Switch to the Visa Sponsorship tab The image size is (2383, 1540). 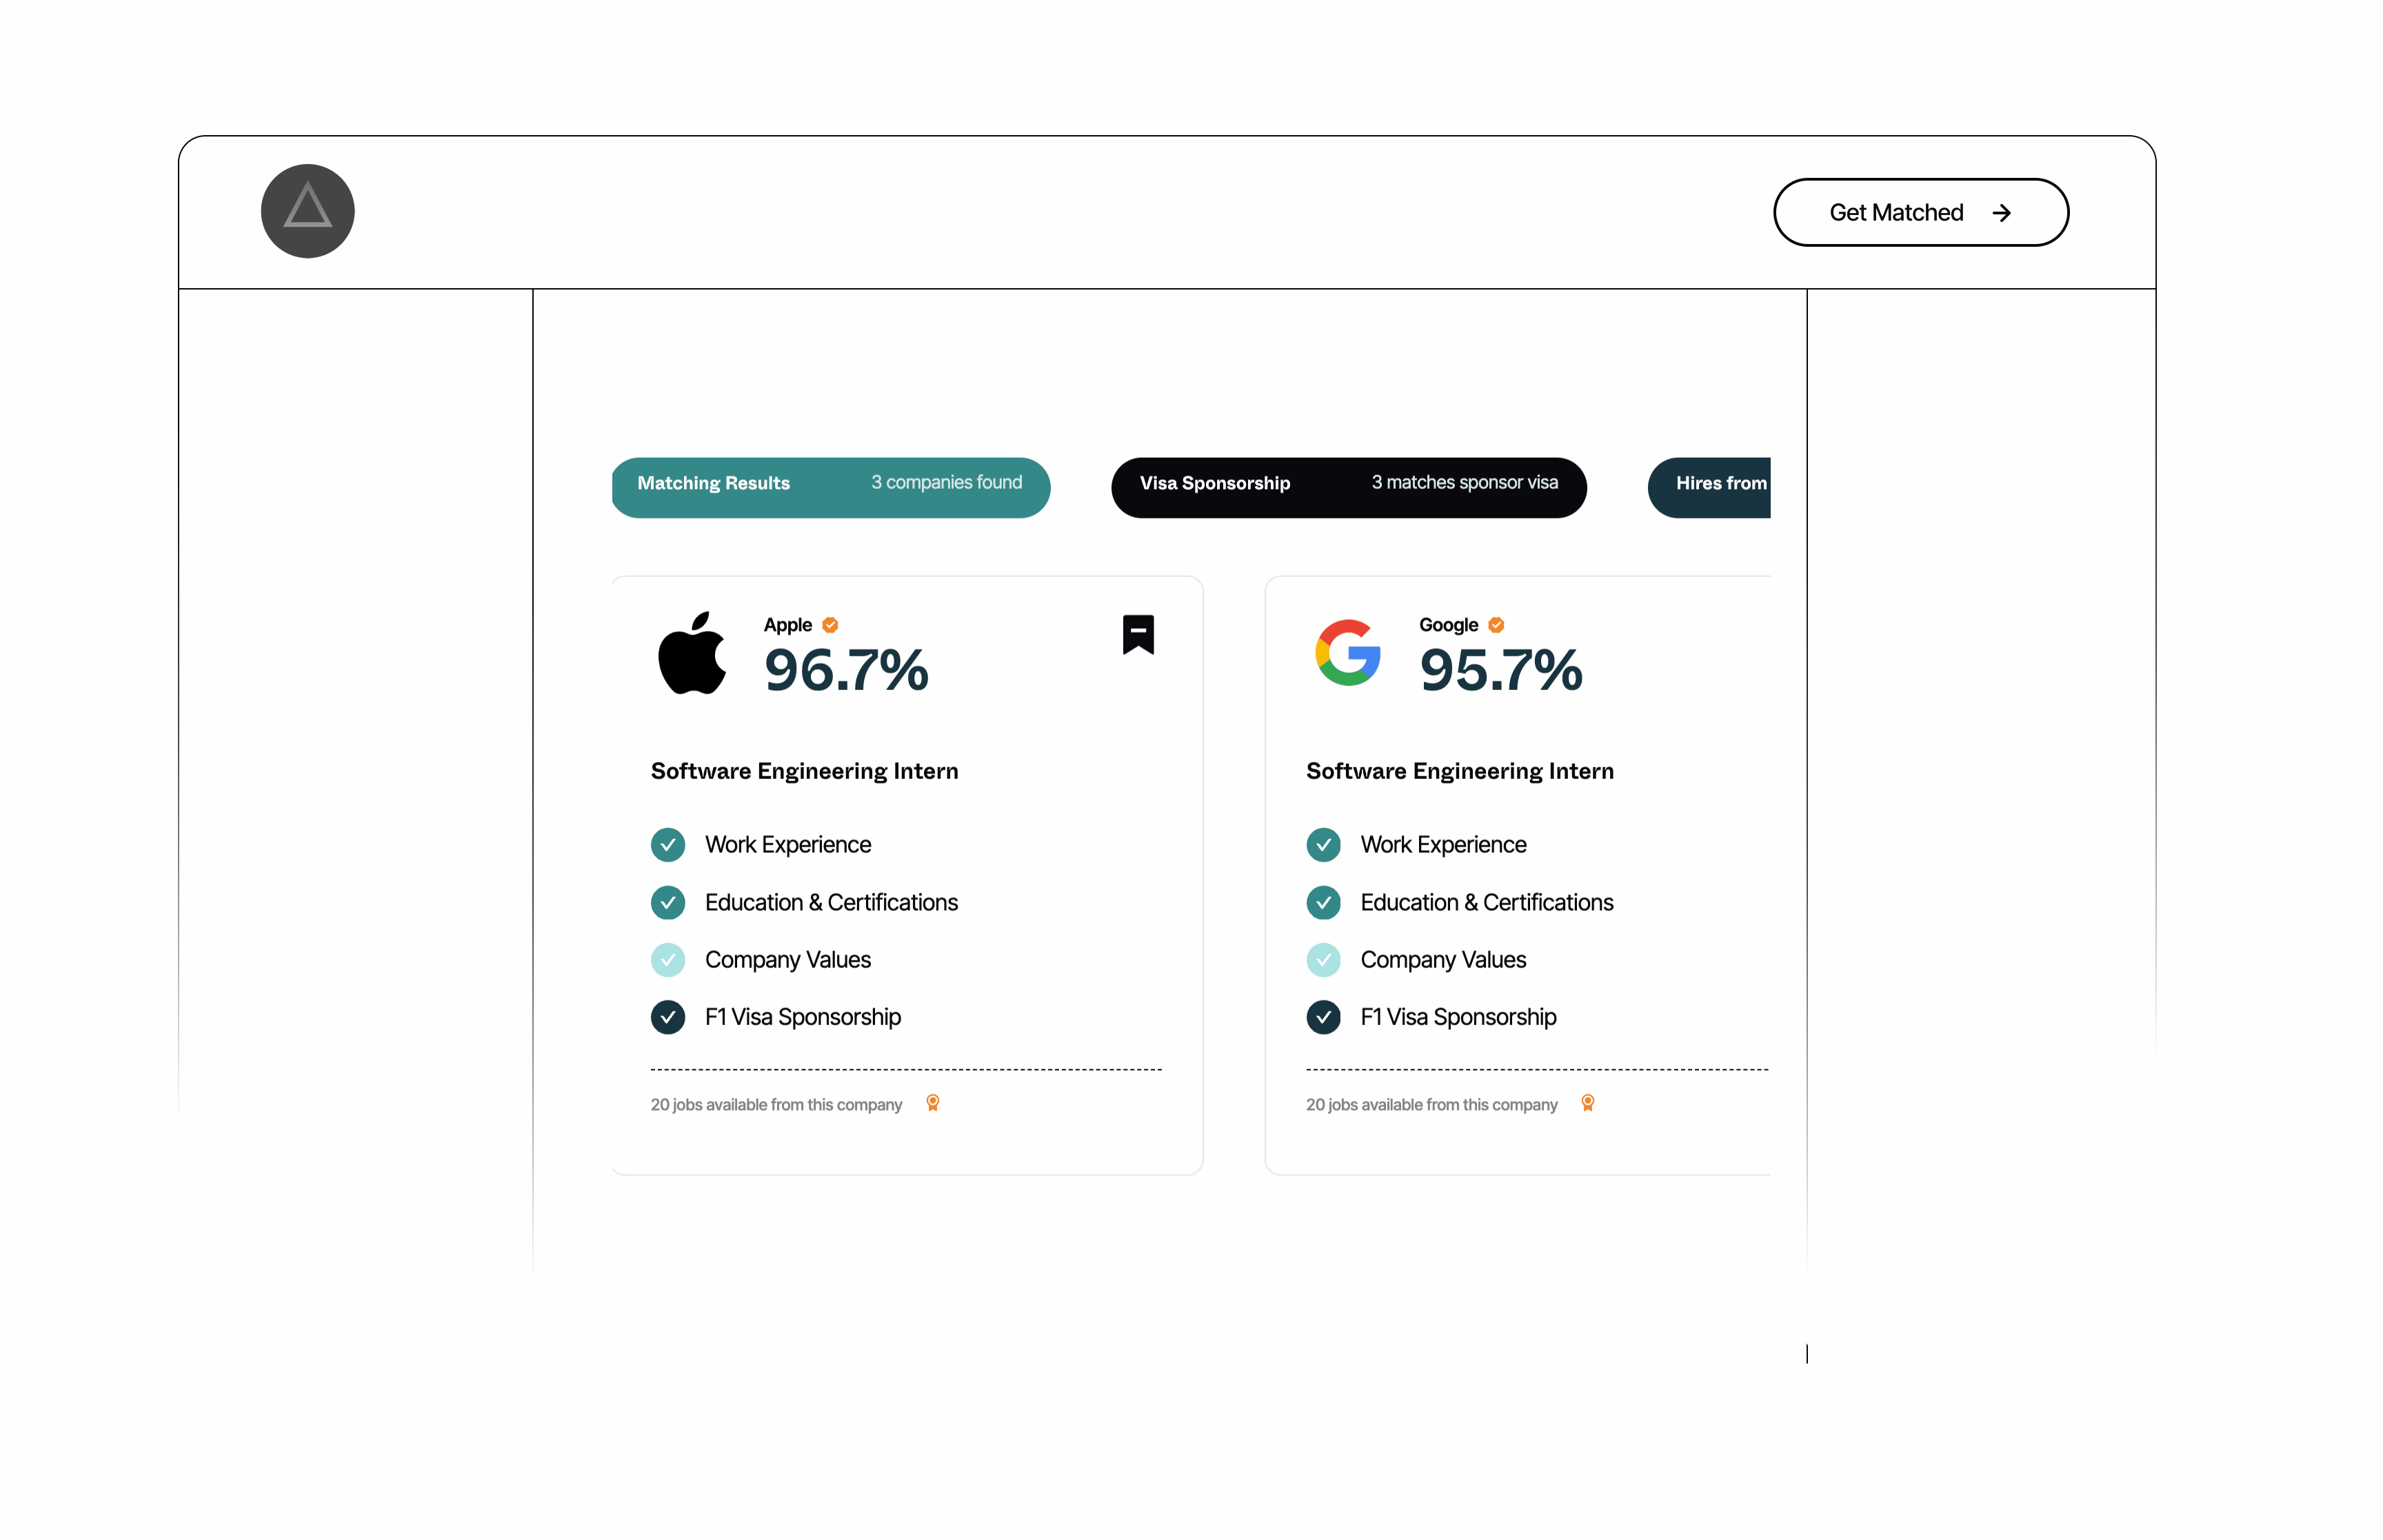point(1349,488)
